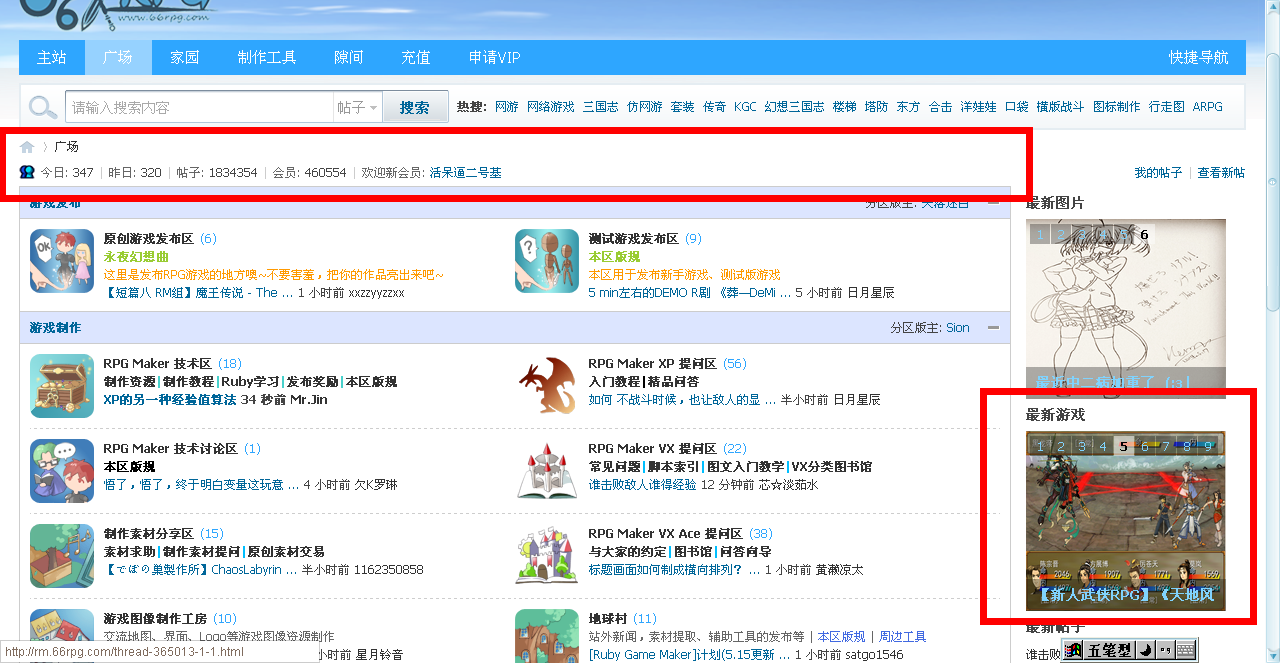Open the 制作素材分享区 forum icon

pyautogui.click(x=62, y=556)
